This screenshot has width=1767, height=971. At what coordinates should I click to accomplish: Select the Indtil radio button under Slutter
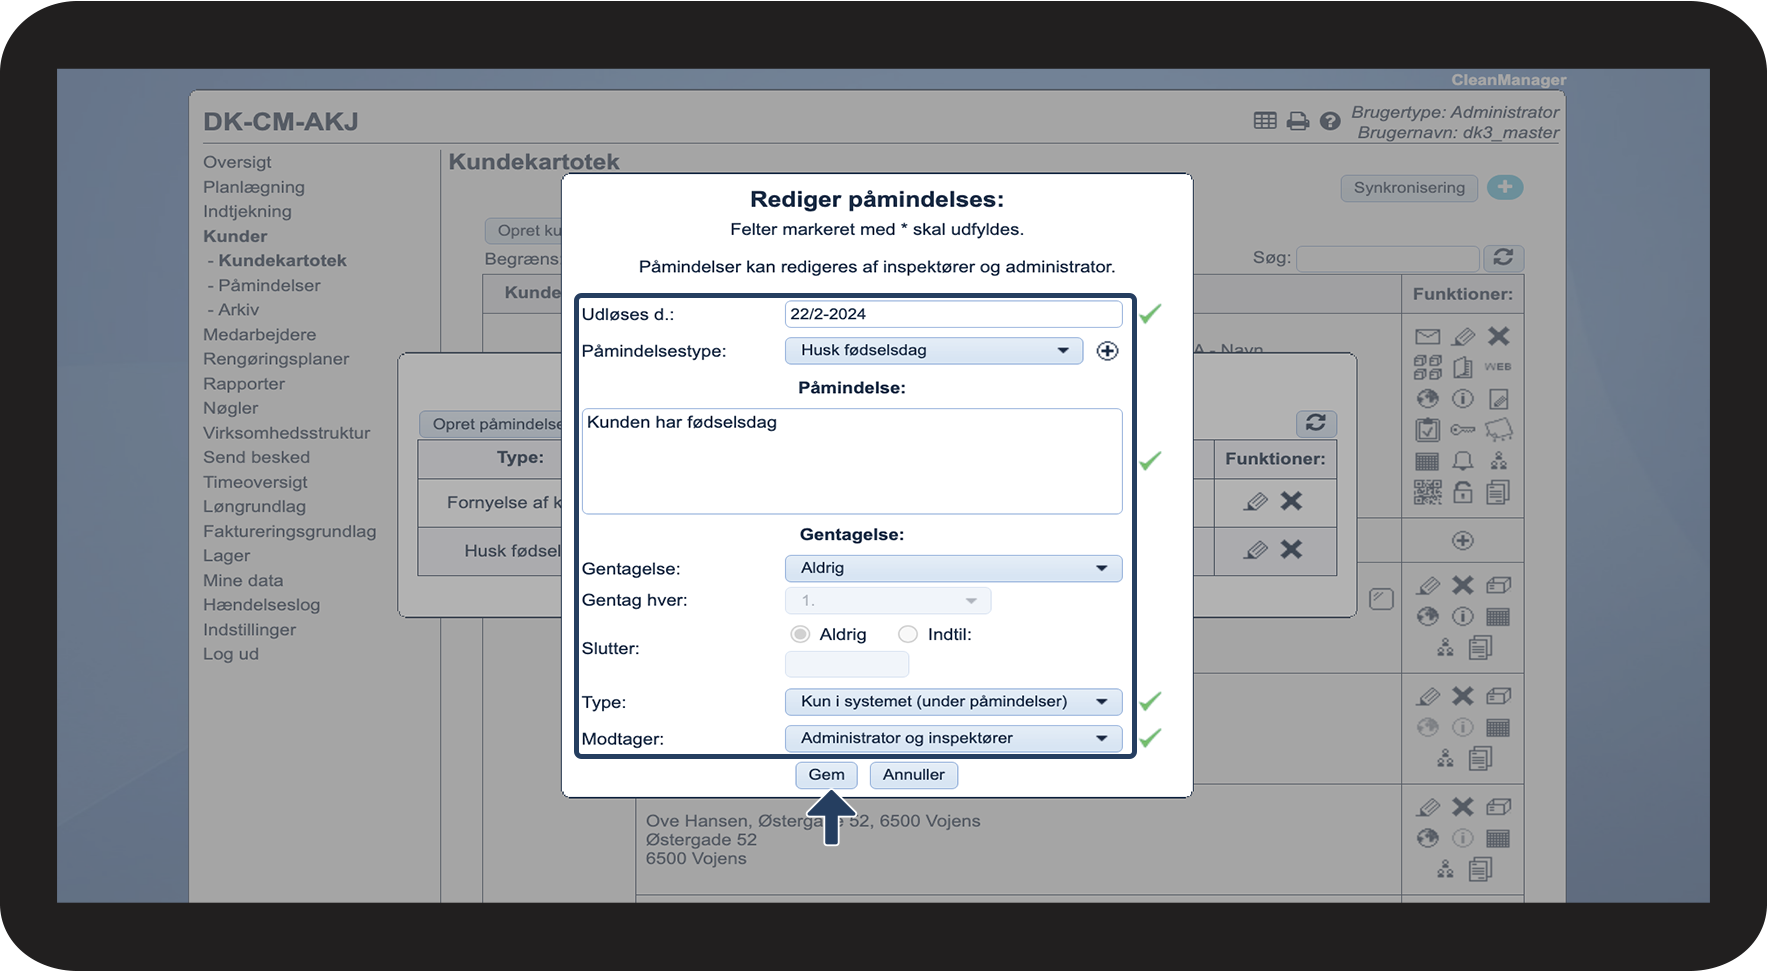908,634
